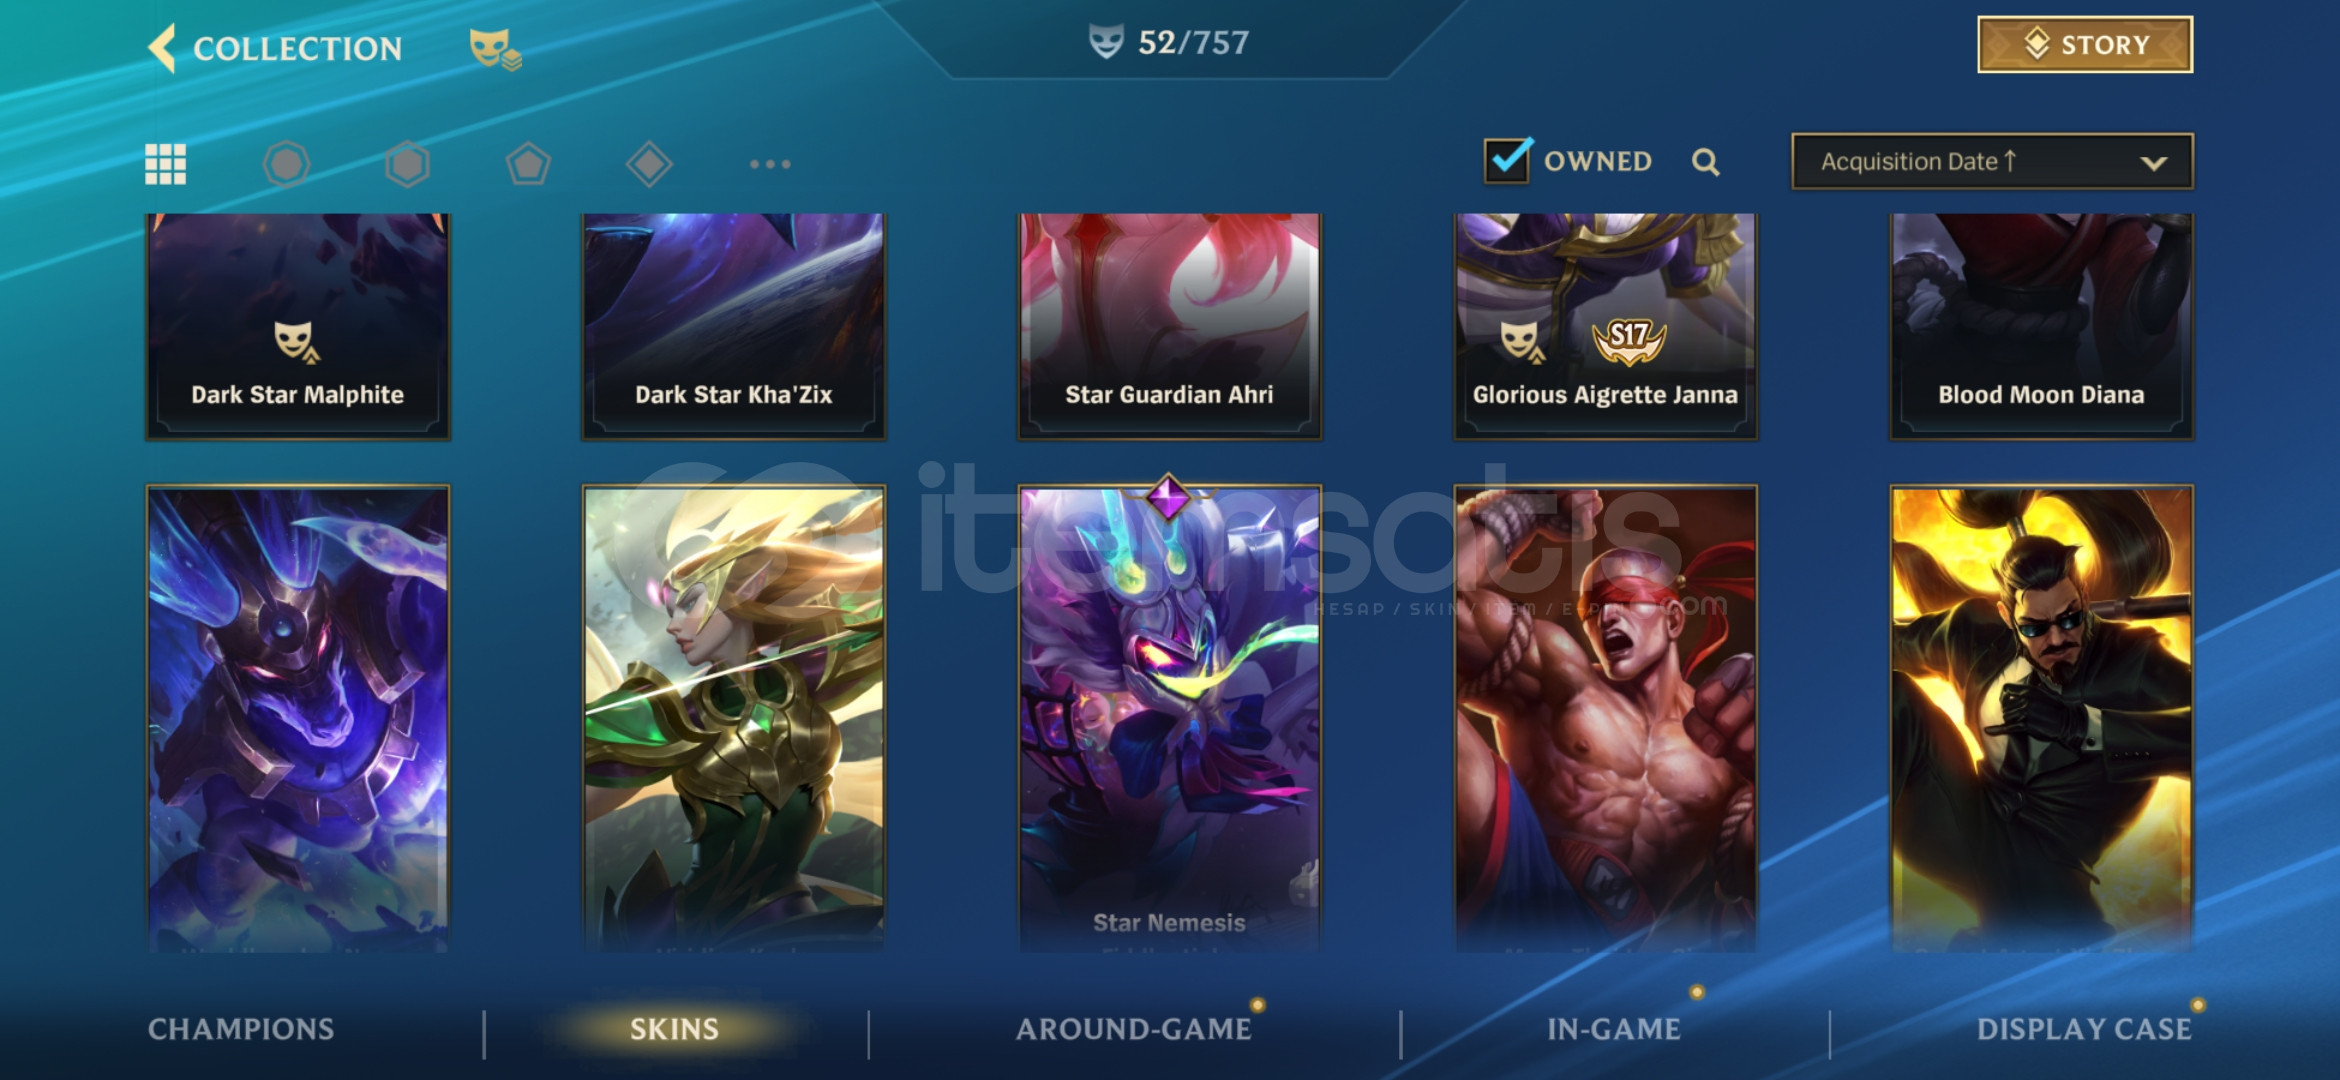Open the Around-Game tab
2340x1080 pixels.
[x=1134, y=1029]
